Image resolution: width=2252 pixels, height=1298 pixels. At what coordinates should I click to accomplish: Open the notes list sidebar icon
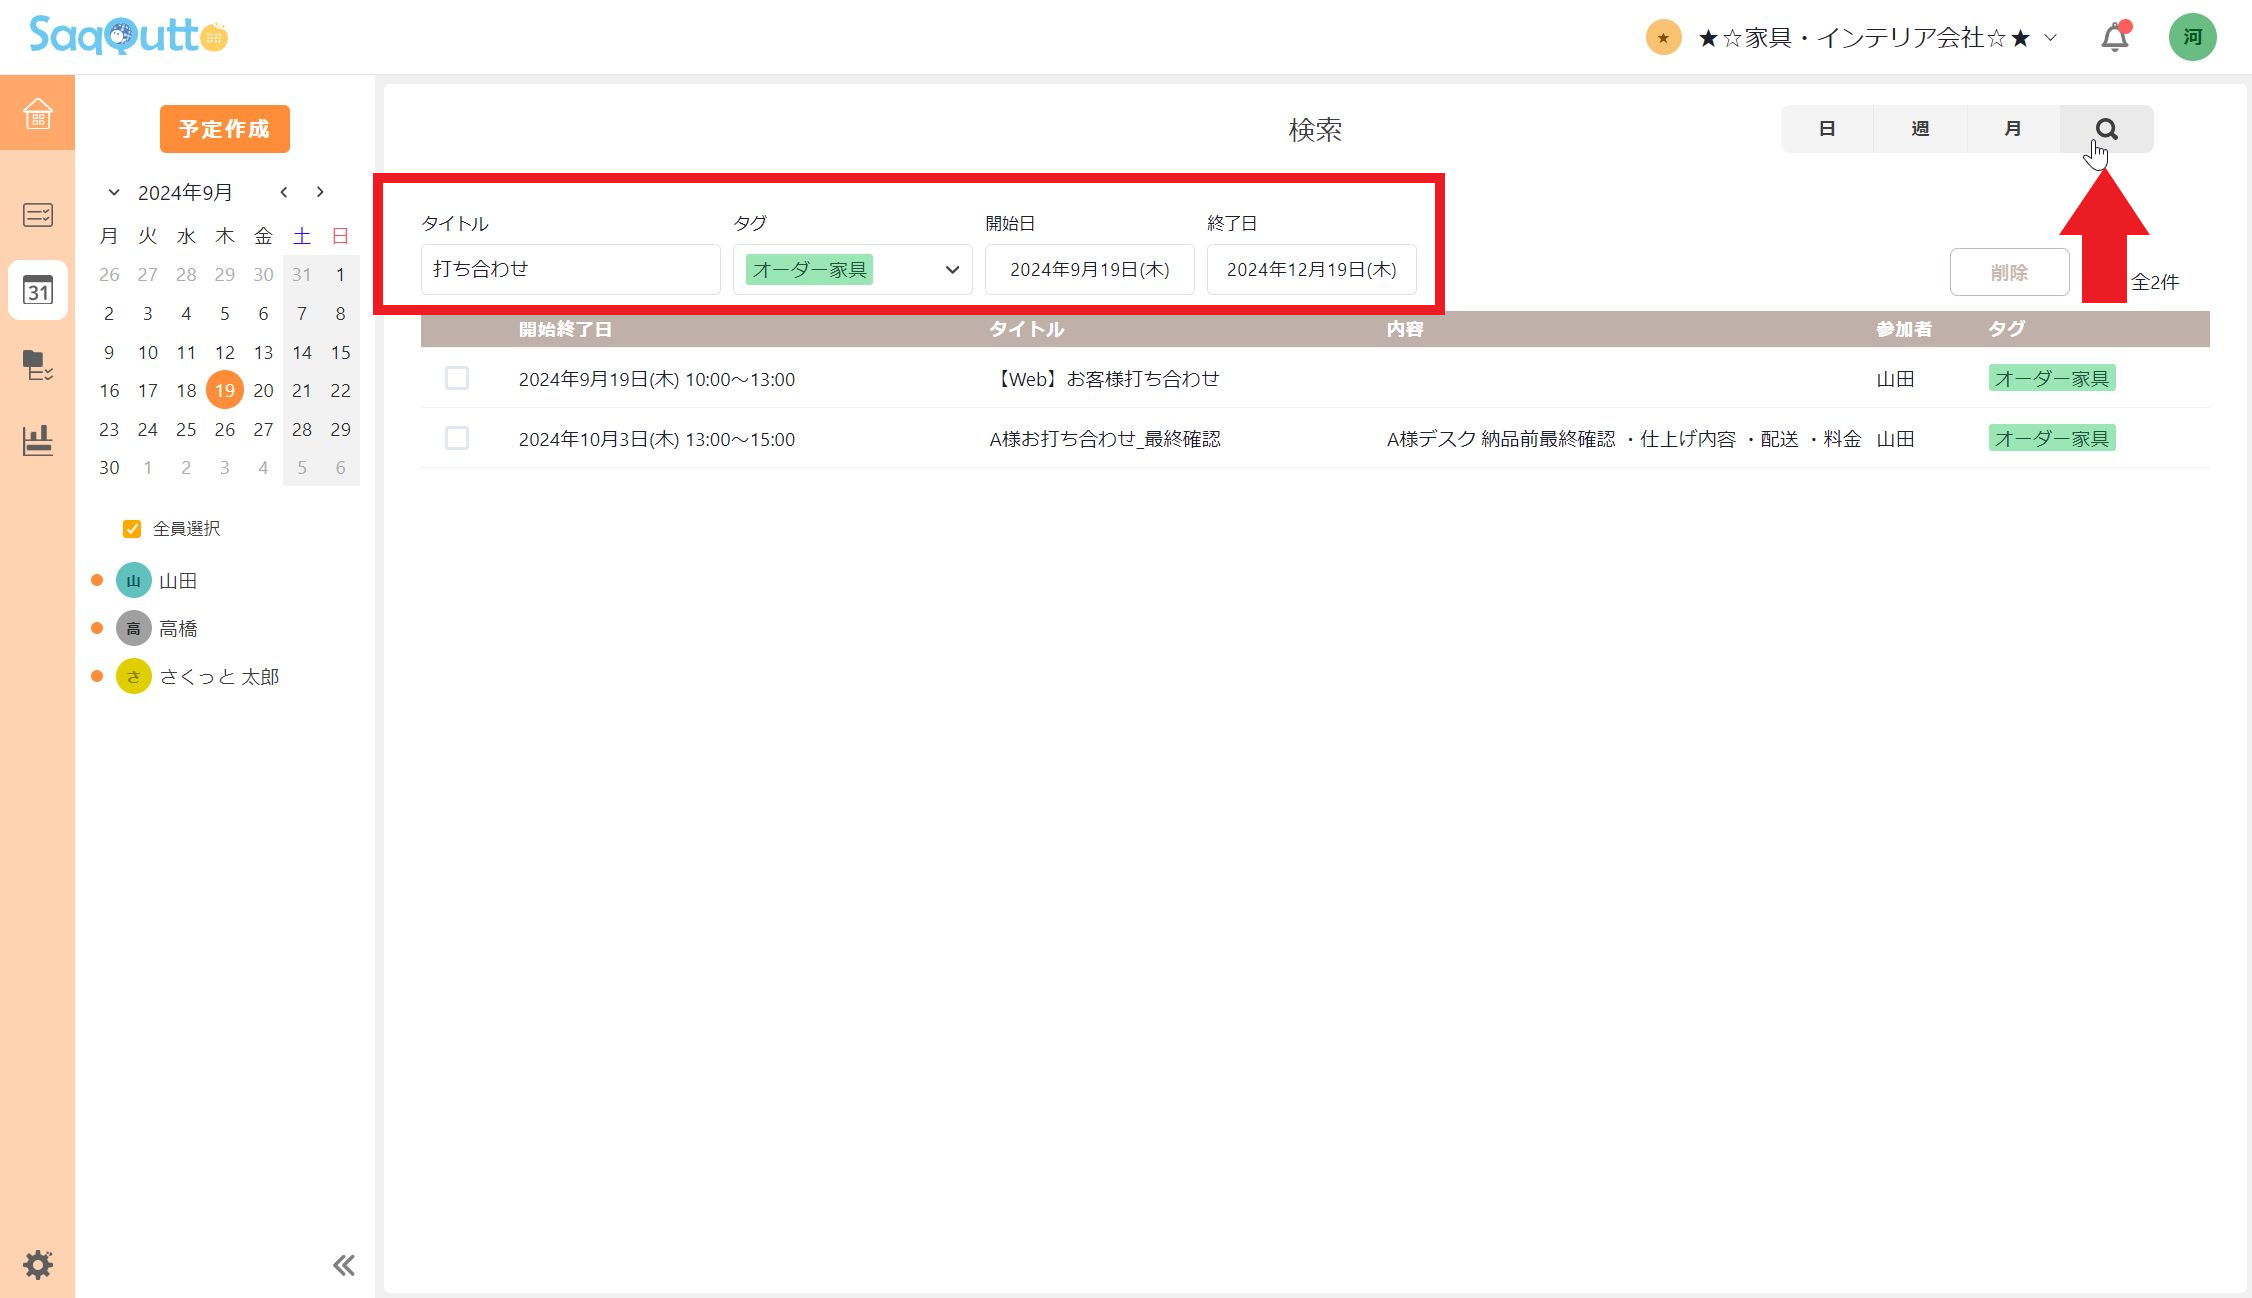[x=37, y=215]
